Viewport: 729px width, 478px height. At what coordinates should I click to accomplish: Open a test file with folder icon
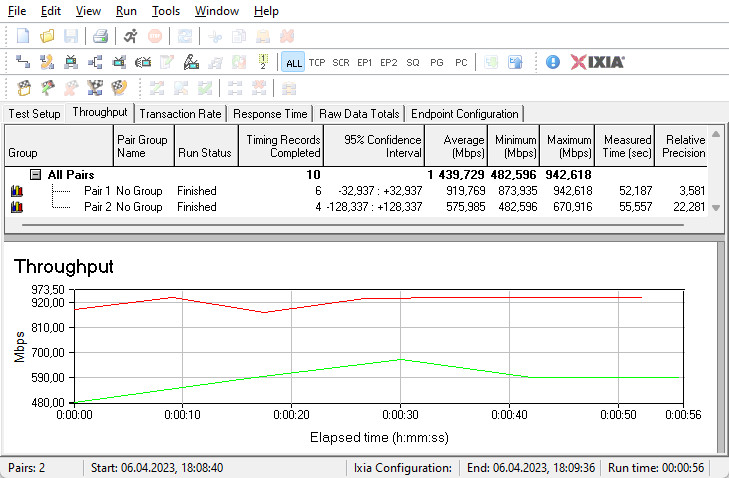tap(47, 36)
